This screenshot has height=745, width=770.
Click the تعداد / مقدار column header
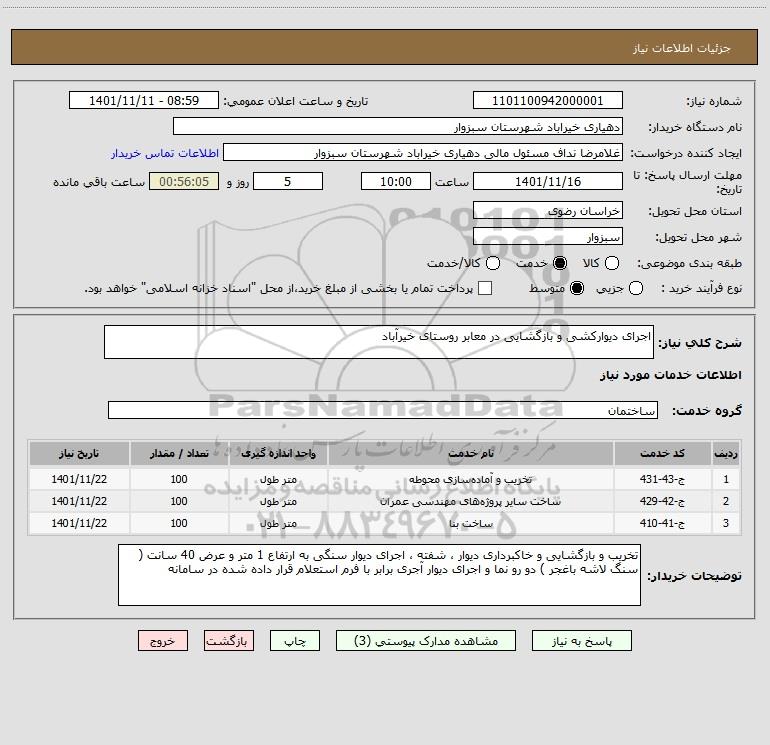click(x=179, y=454)
